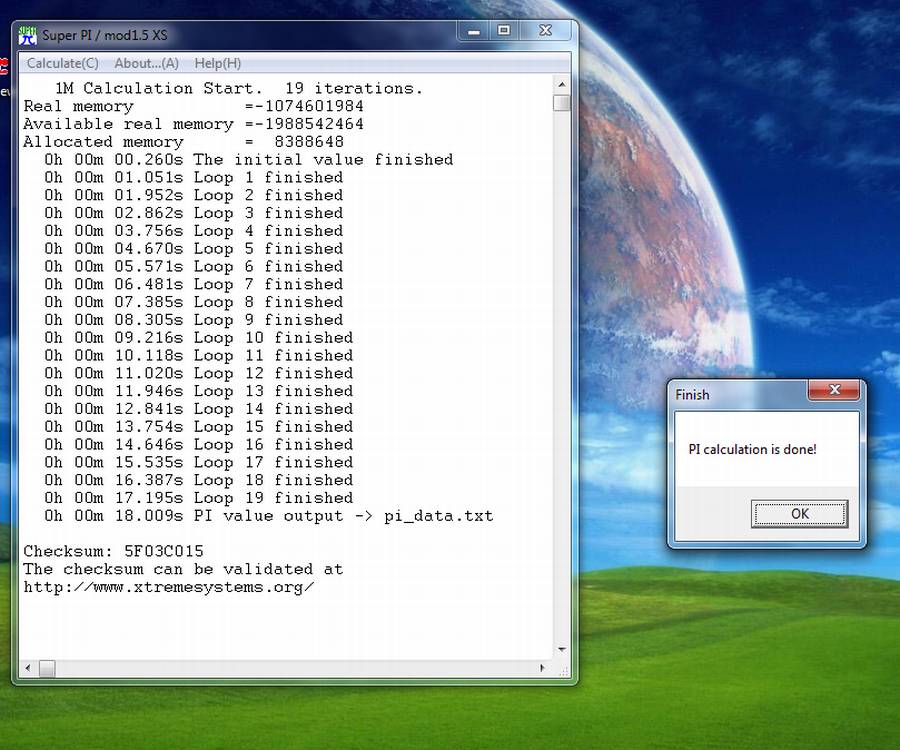Click the 'Real memory' value line
This screenshot has height=750, width=900.
pos(193,106)
